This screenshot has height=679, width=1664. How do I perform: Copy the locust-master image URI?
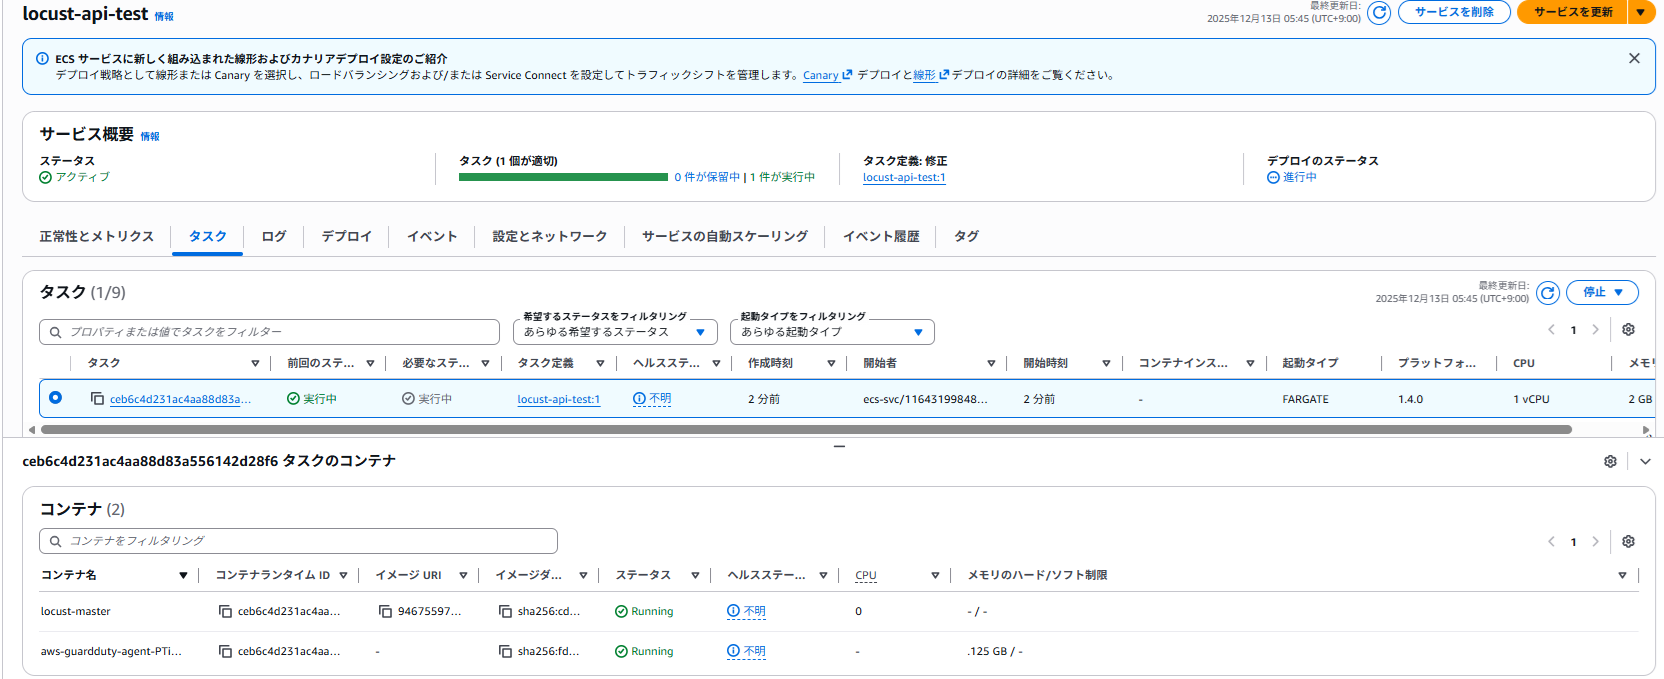tap(385, 612)
